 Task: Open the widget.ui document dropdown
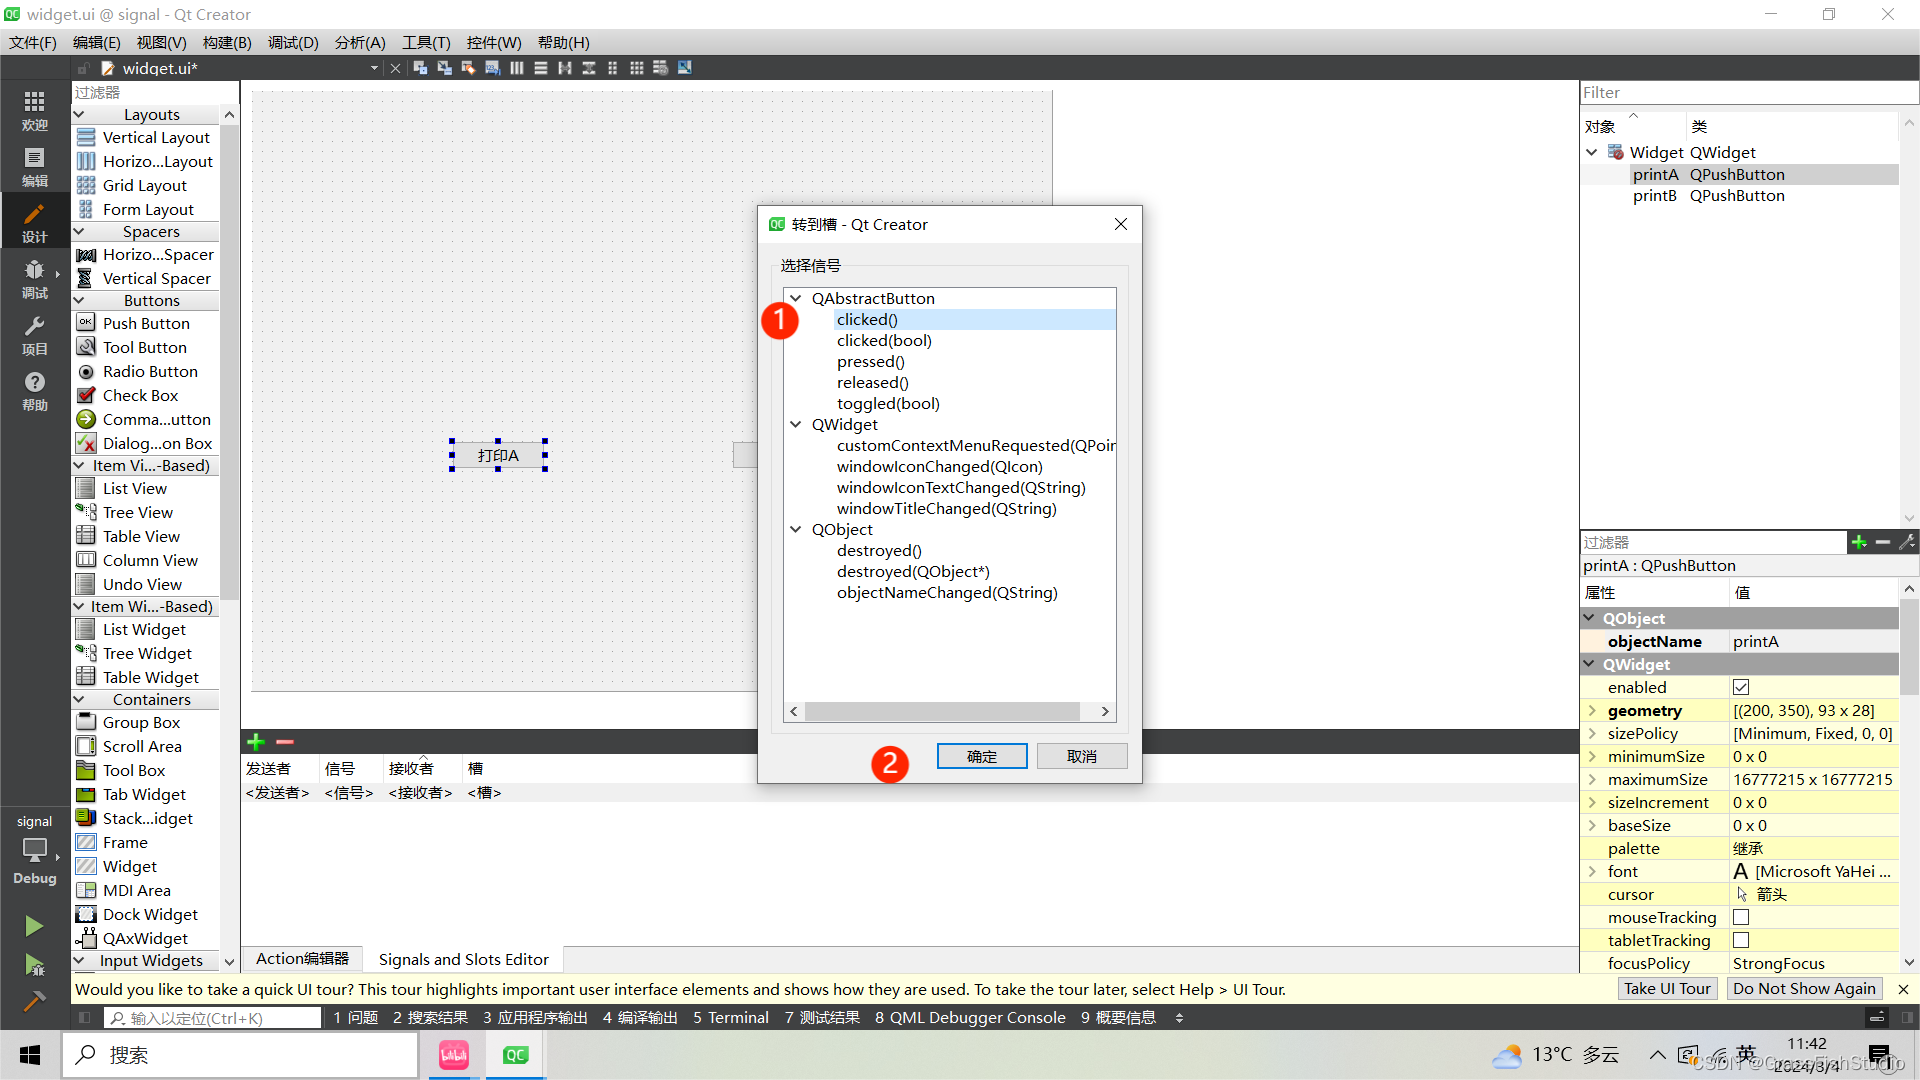point(374,68)
